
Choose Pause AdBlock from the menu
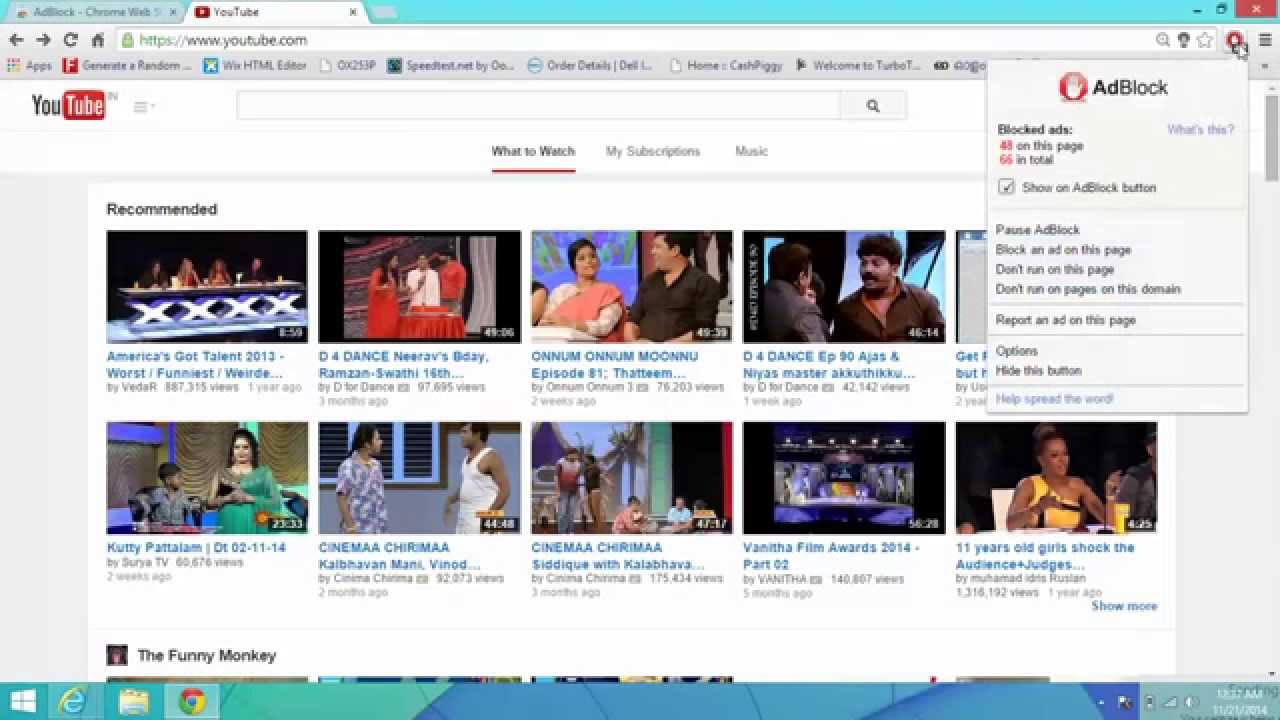pyautogui.click(x=1037, y=230)
